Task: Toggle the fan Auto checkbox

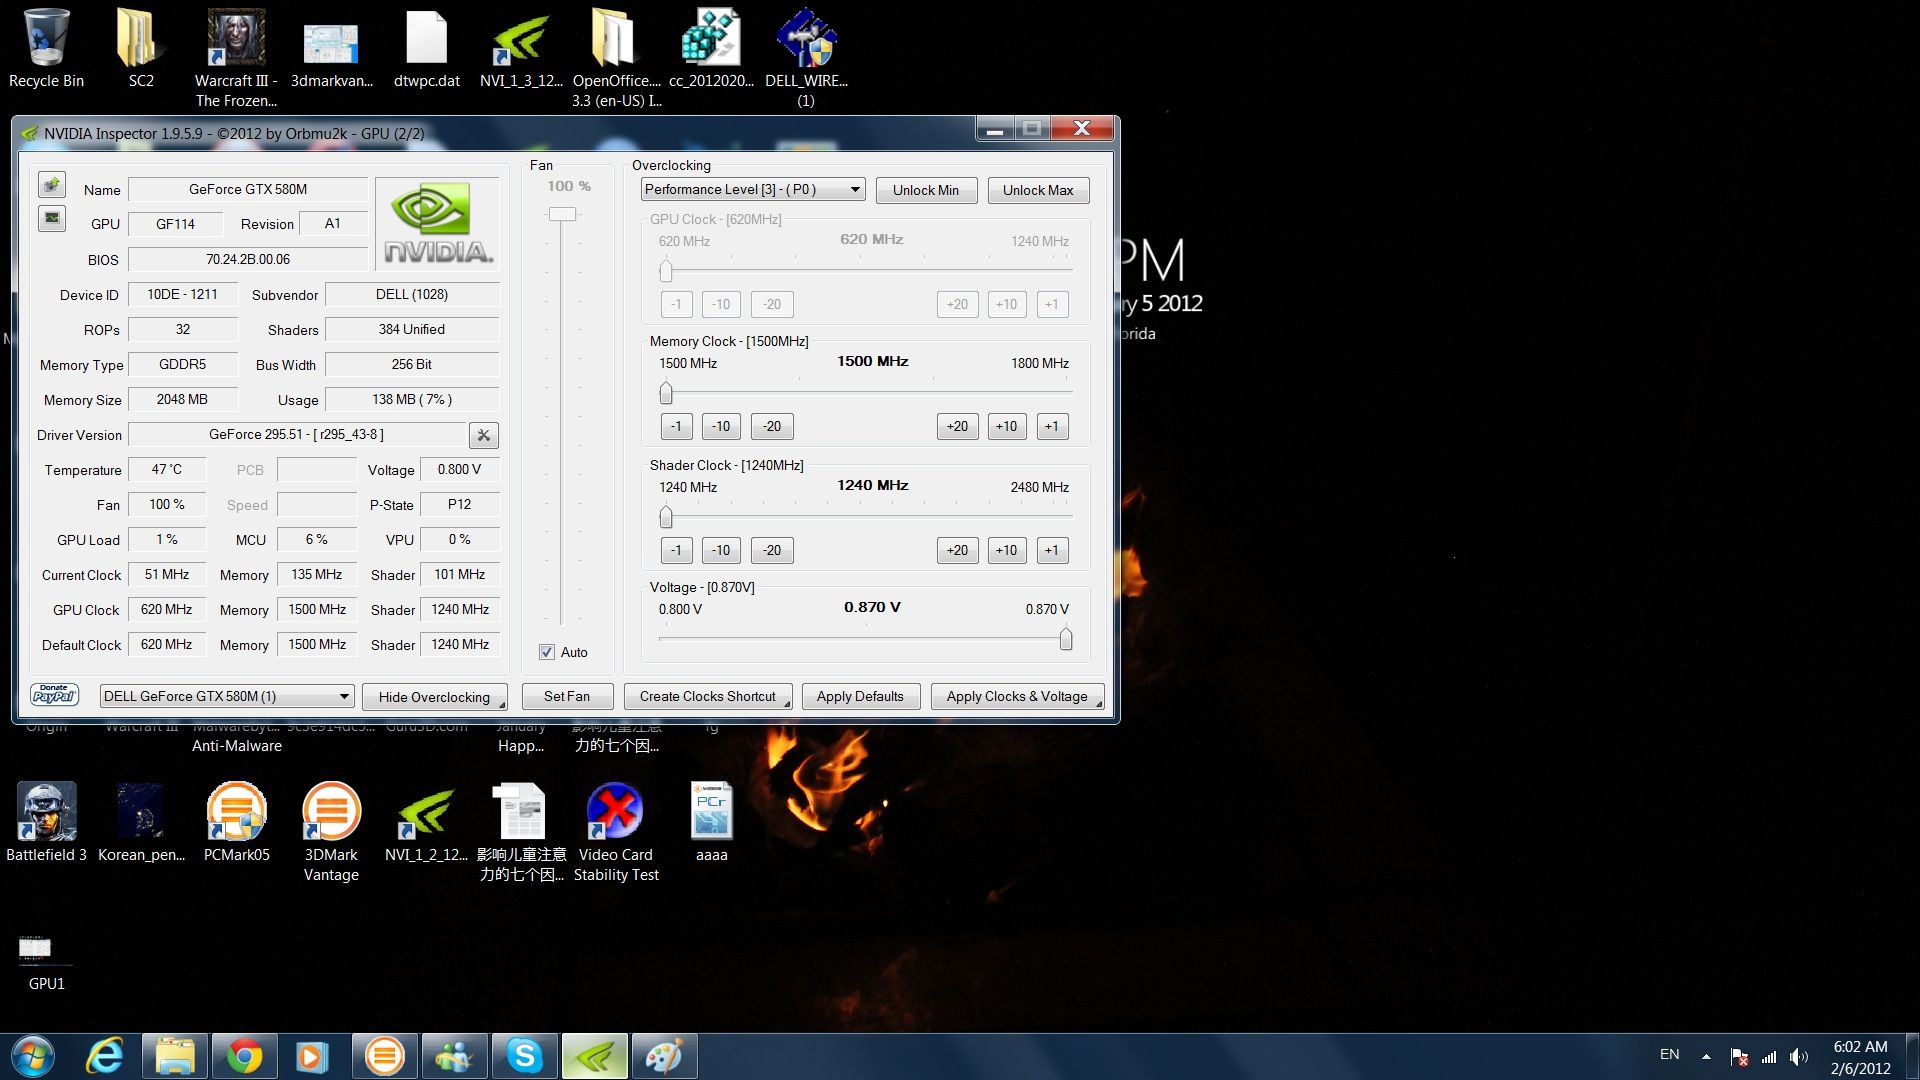Action: click(x=547, y=652)
